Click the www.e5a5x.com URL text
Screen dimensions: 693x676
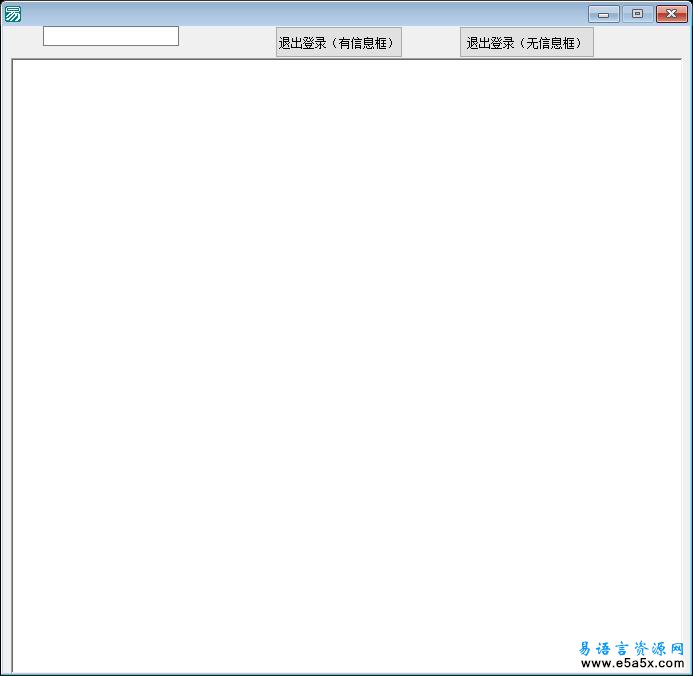(x=631, y=663)
